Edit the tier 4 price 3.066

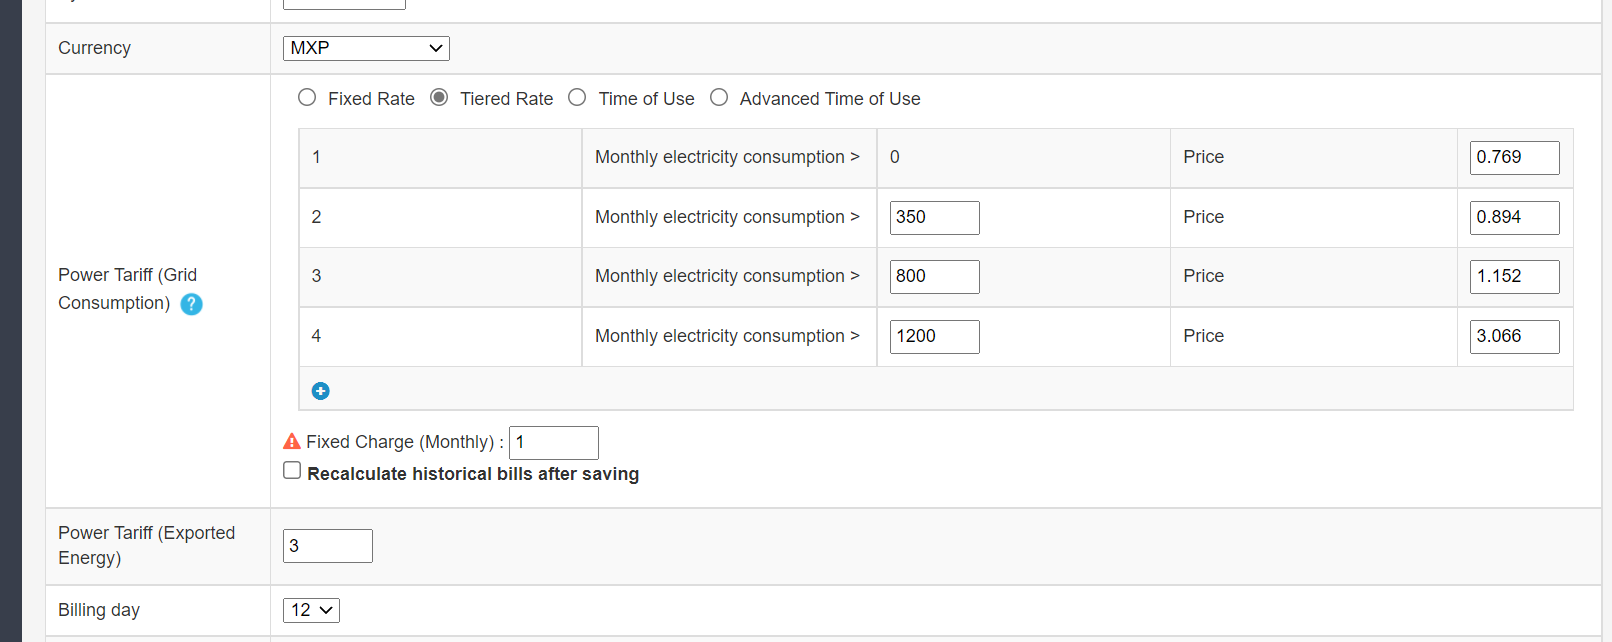(1514, 336)
